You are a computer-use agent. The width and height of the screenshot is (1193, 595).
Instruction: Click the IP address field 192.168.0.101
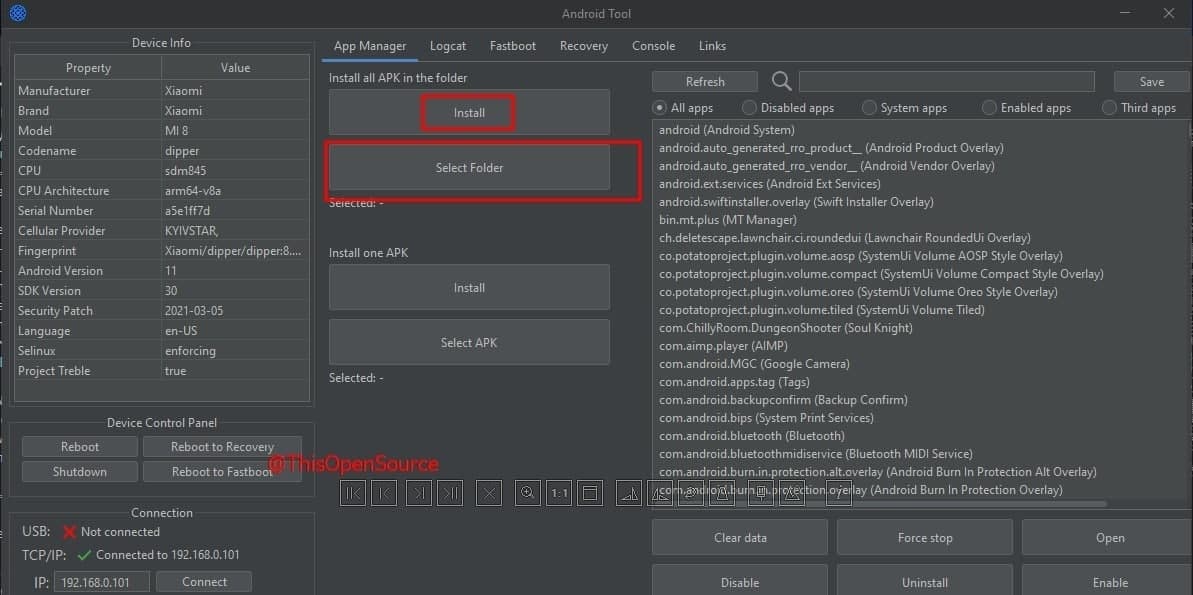pyautogui.click(x=102, y=582)
